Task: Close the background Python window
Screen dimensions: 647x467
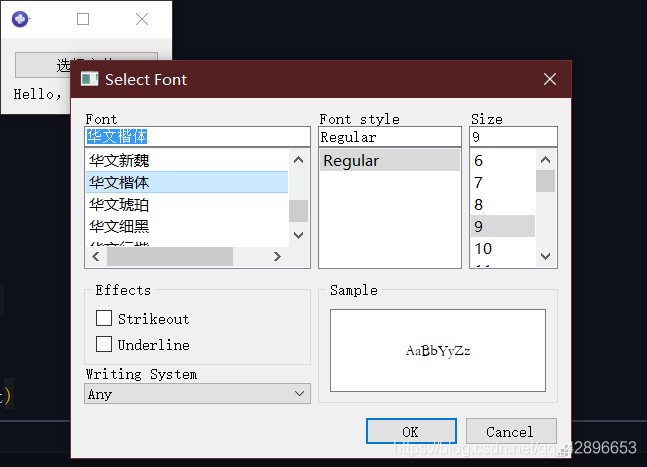Action: (x=142, y=19)
